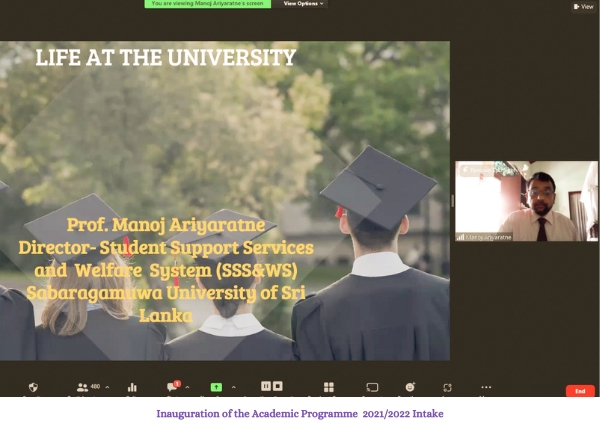Click the green Share Screen icon
Screen dimensions: 600x425
point(216,387)
